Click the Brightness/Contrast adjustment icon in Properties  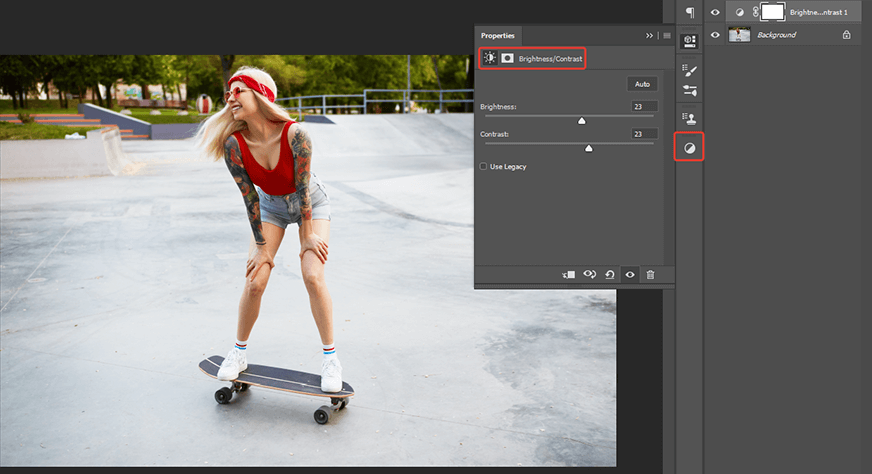tap(489, 58)
